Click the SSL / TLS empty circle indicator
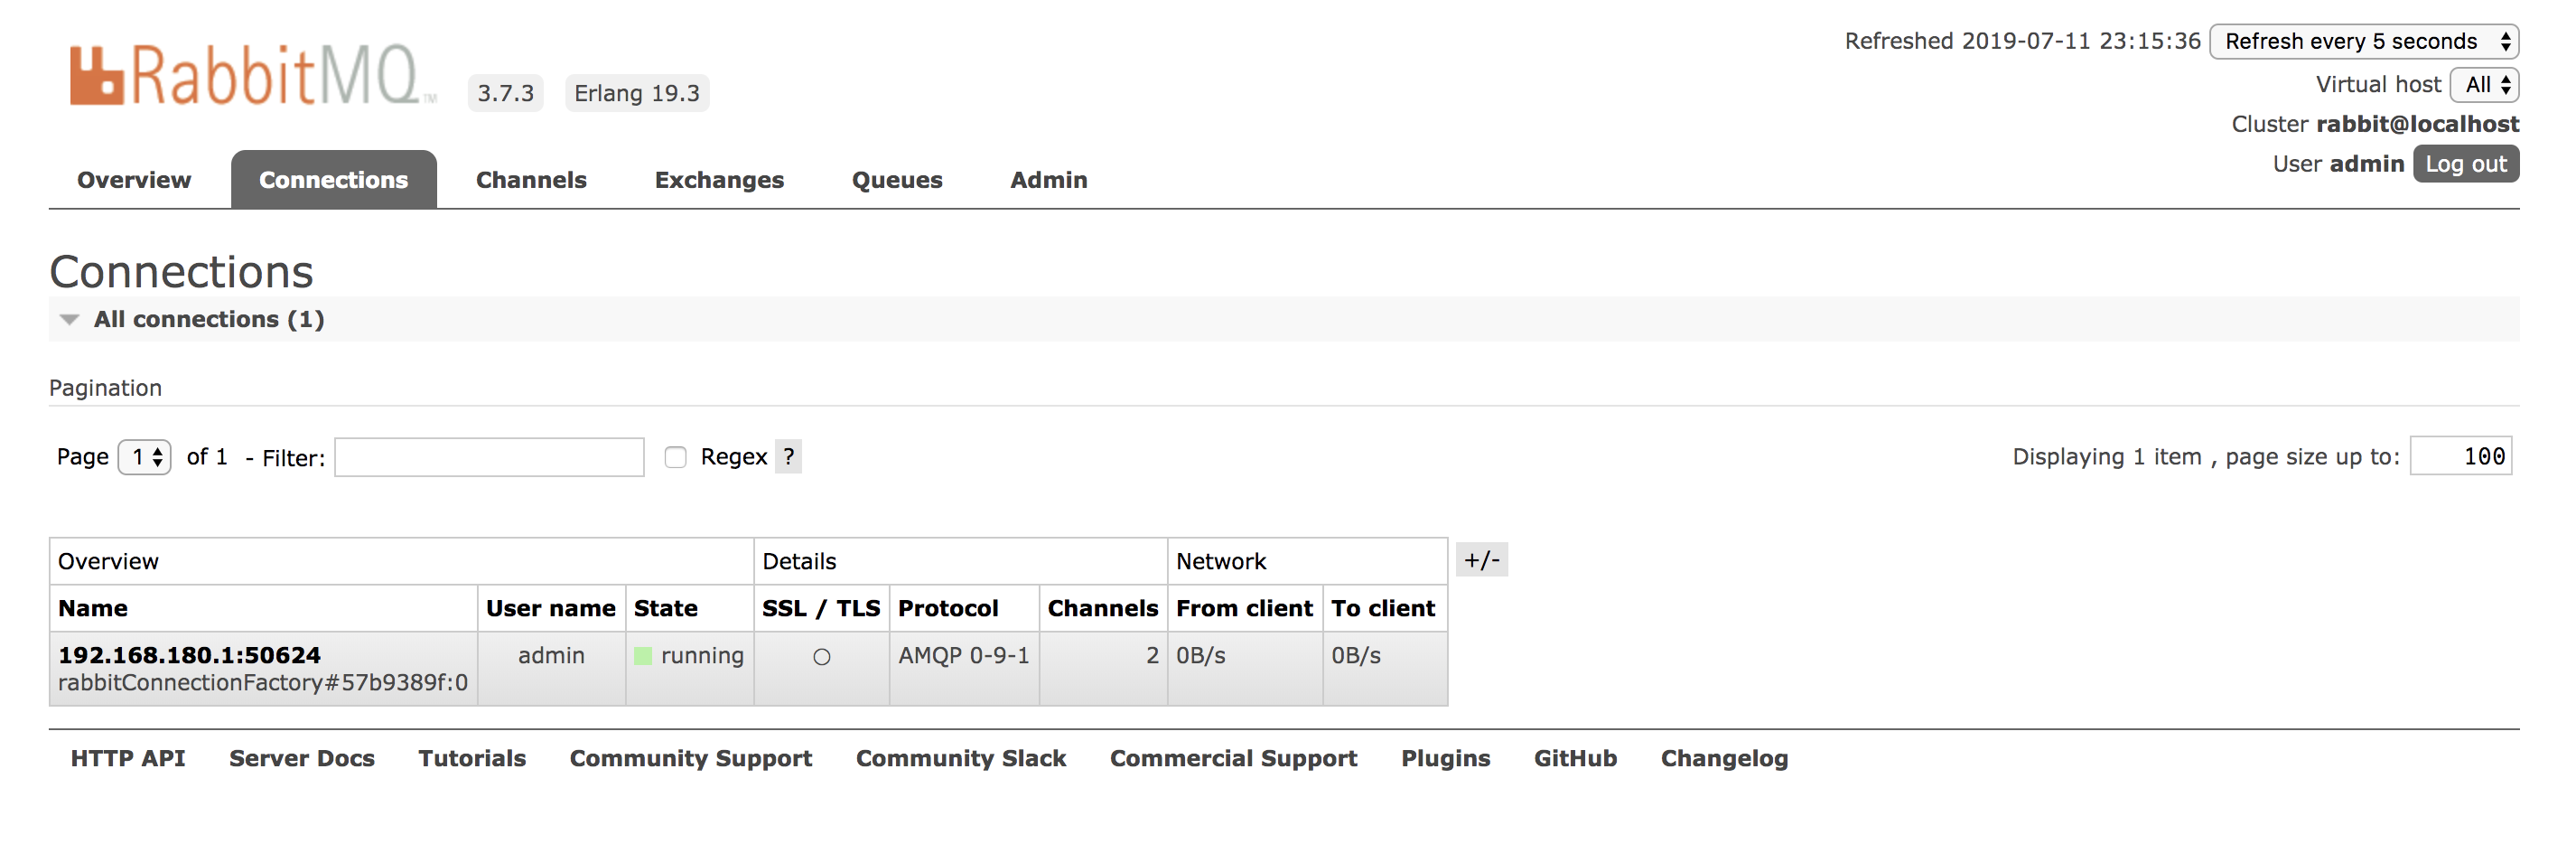 coord(822,657)
